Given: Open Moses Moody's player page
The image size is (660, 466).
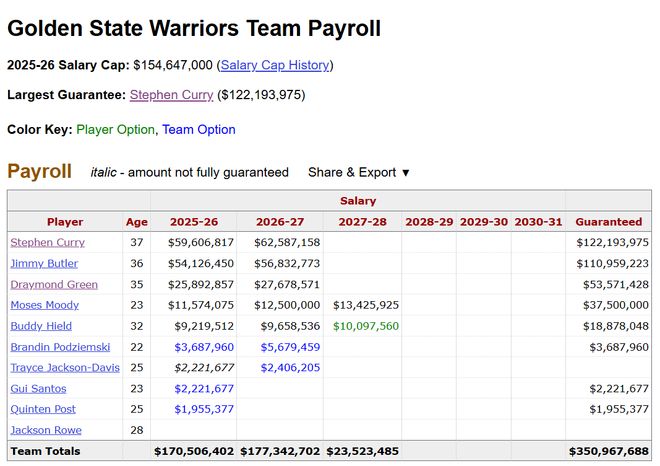Looking at the screenshot, I should coord(45,305).
